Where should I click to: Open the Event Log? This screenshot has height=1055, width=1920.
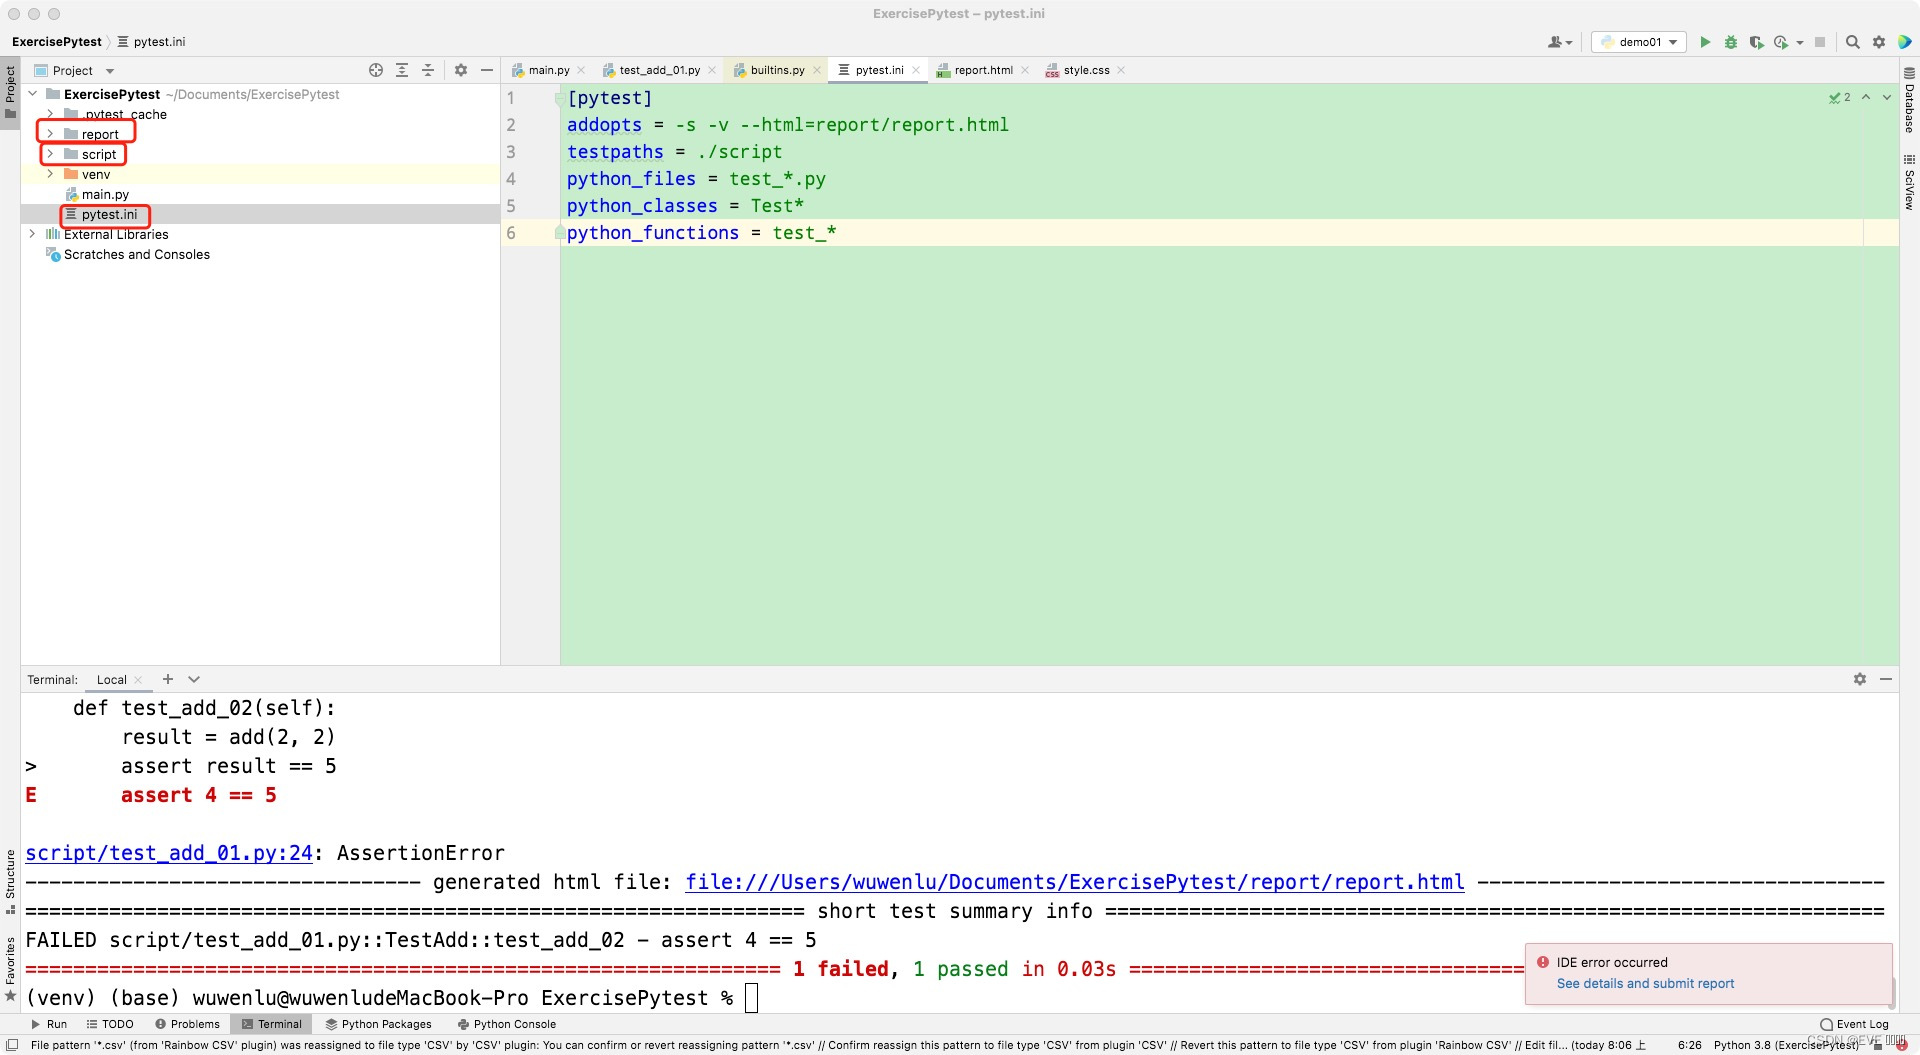coord(1854,1024)
